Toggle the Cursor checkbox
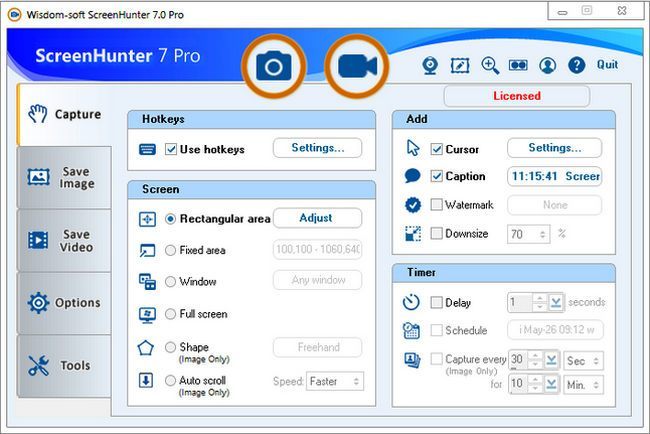Screen dimensions: 650x434 pyautogui.click(x=437, y=149)
